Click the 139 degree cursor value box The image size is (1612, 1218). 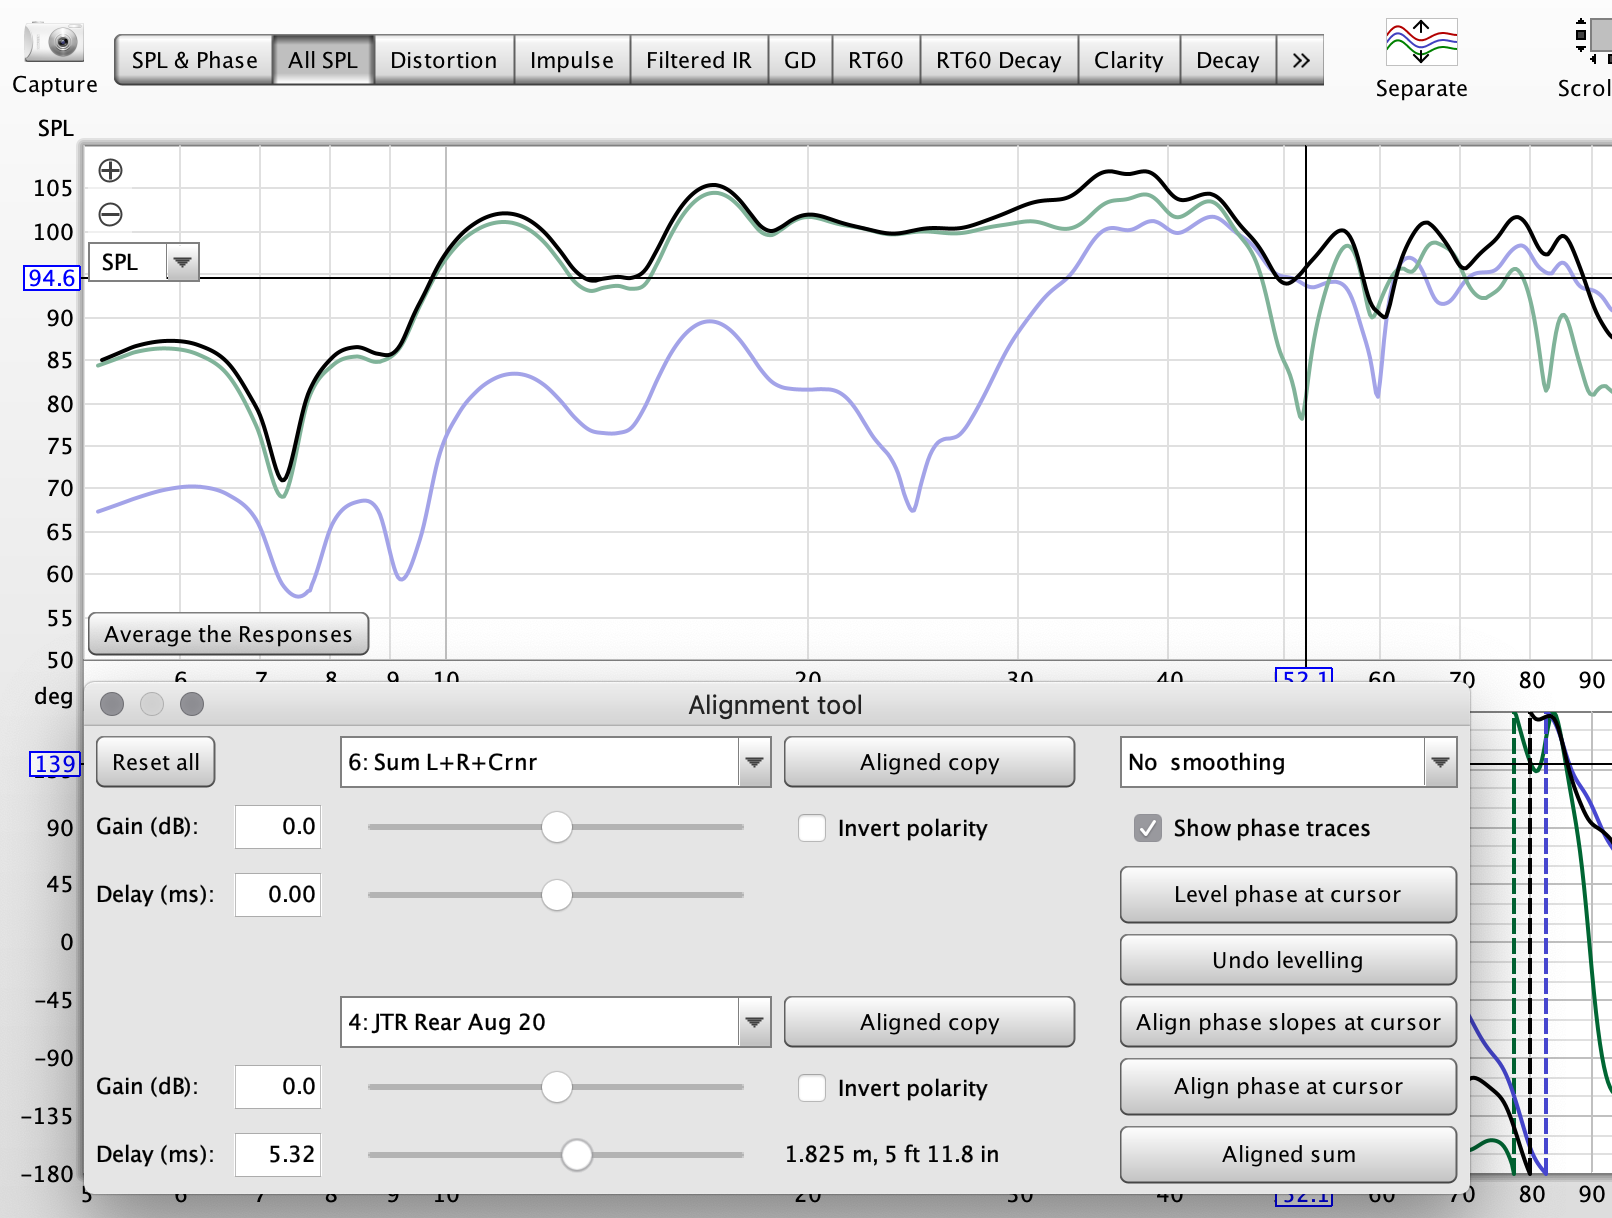[x=54, y=764]
